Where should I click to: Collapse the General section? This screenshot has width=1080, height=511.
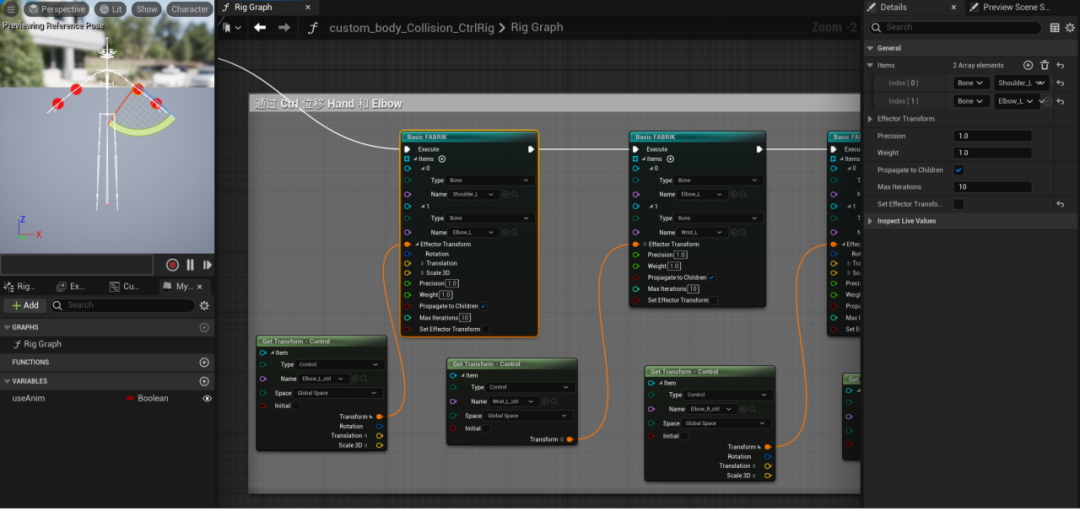click(870, 48)
